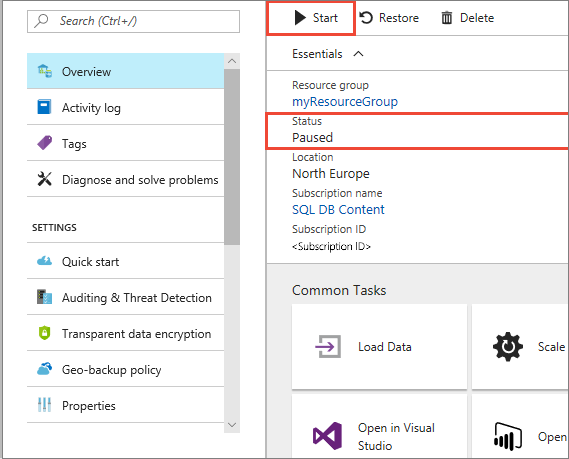This screenshot has width=569, height=459.
Task: Click the Diagnose and solve problems wrench icon
Action: [x=45, y=179]
